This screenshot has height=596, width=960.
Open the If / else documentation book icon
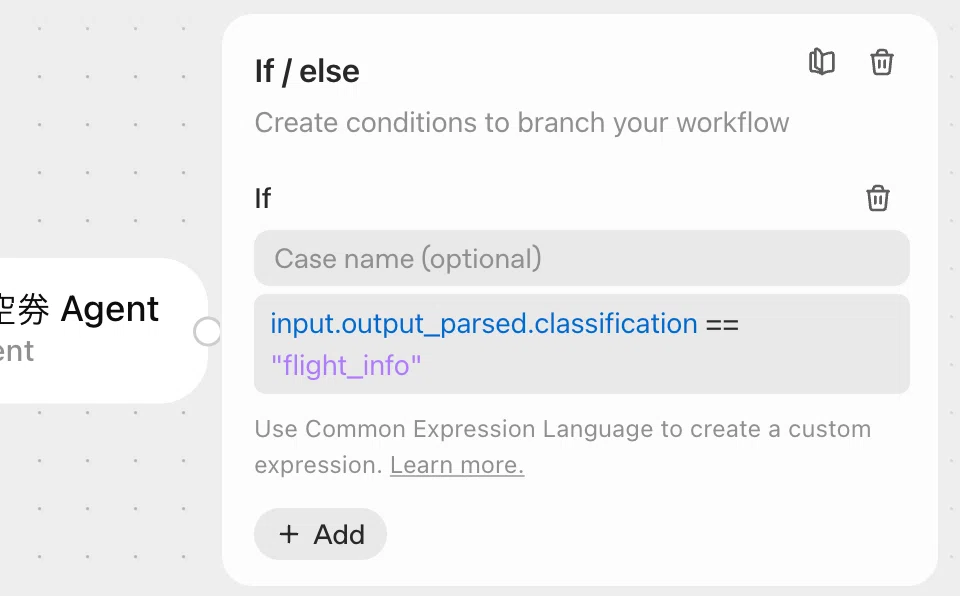click(822, 62)
